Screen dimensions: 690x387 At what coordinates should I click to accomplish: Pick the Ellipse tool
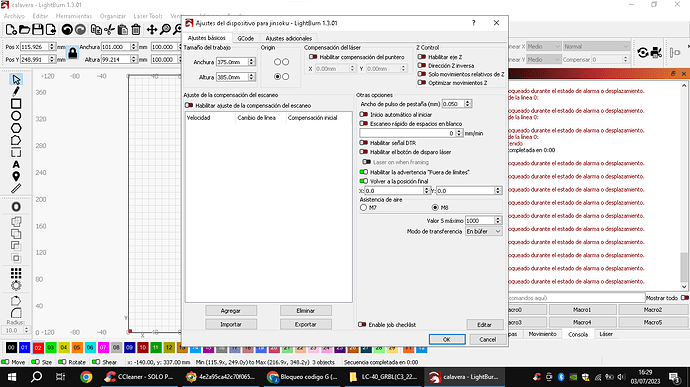point(16,116)
